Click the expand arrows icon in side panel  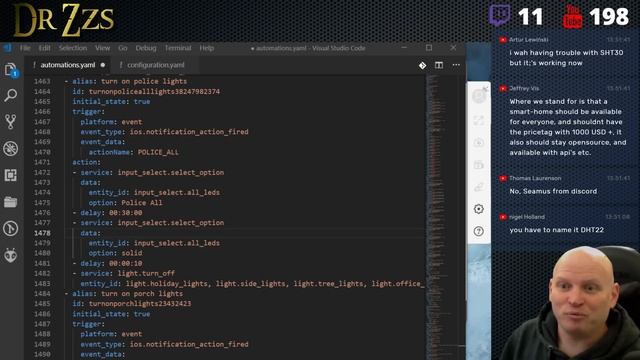(479, 121)
